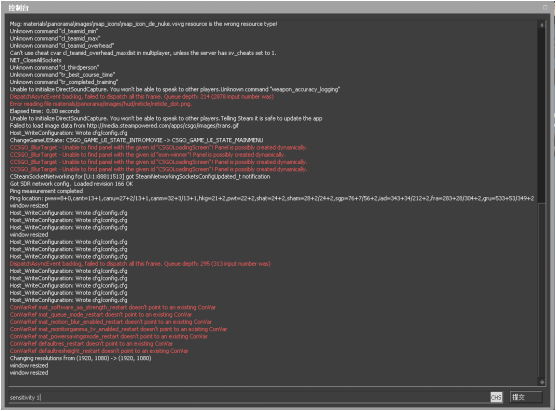Click the CHS input language indicator

[x=496, y=397]
